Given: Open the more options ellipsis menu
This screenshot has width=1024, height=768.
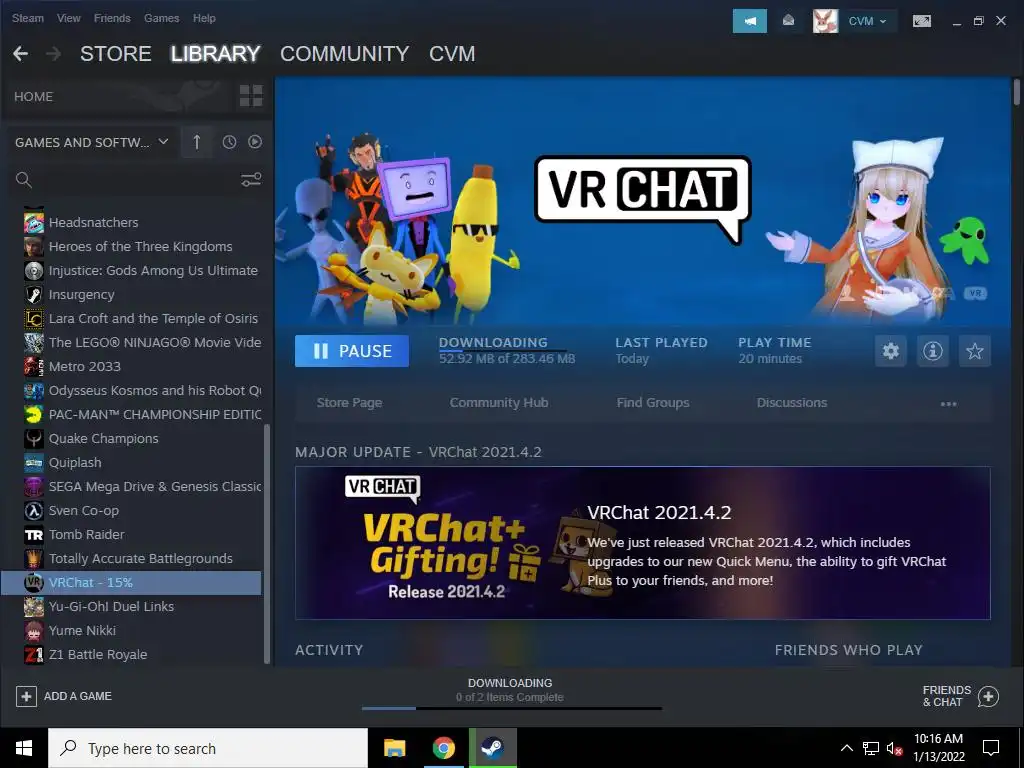Looking at the screenshot, I should click(948, 404).
